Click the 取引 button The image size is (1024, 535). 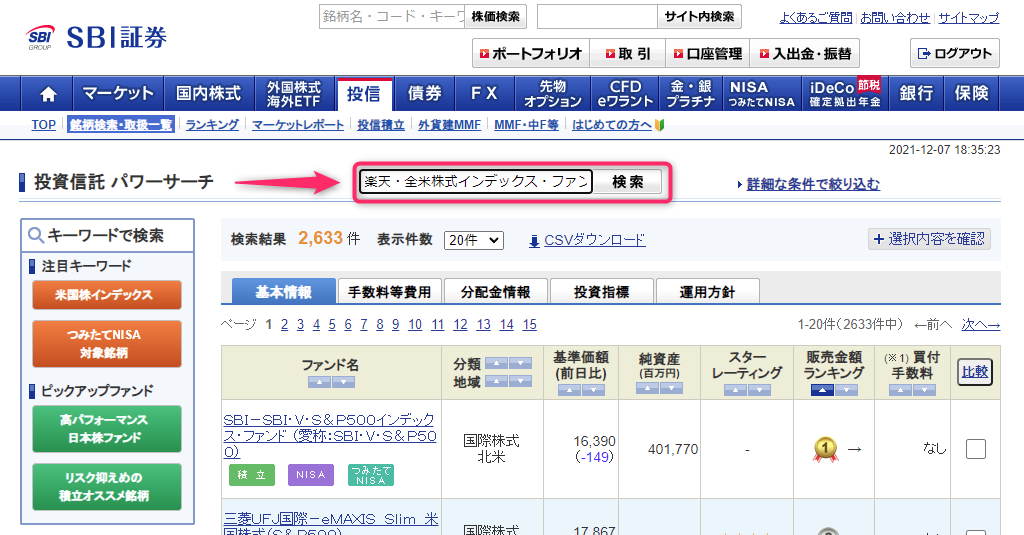[628, 54]
